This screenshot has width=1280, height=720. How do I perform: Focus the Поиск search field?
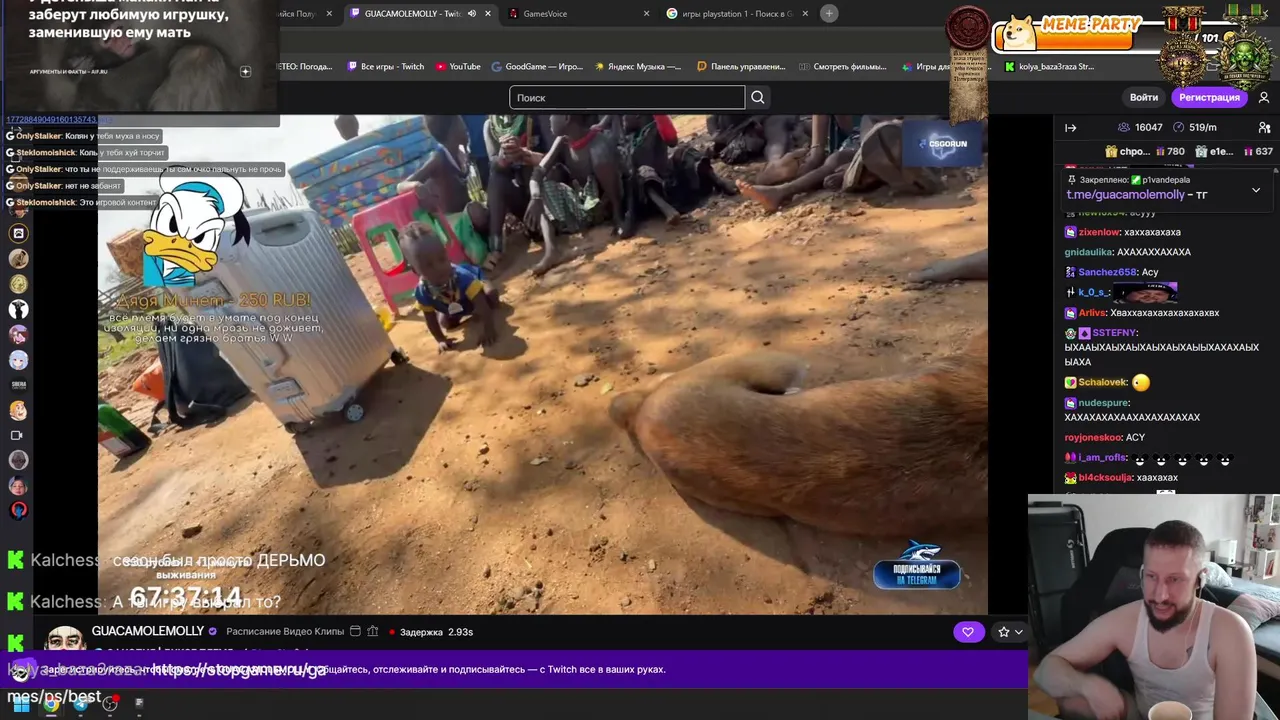tap(627, 97)
